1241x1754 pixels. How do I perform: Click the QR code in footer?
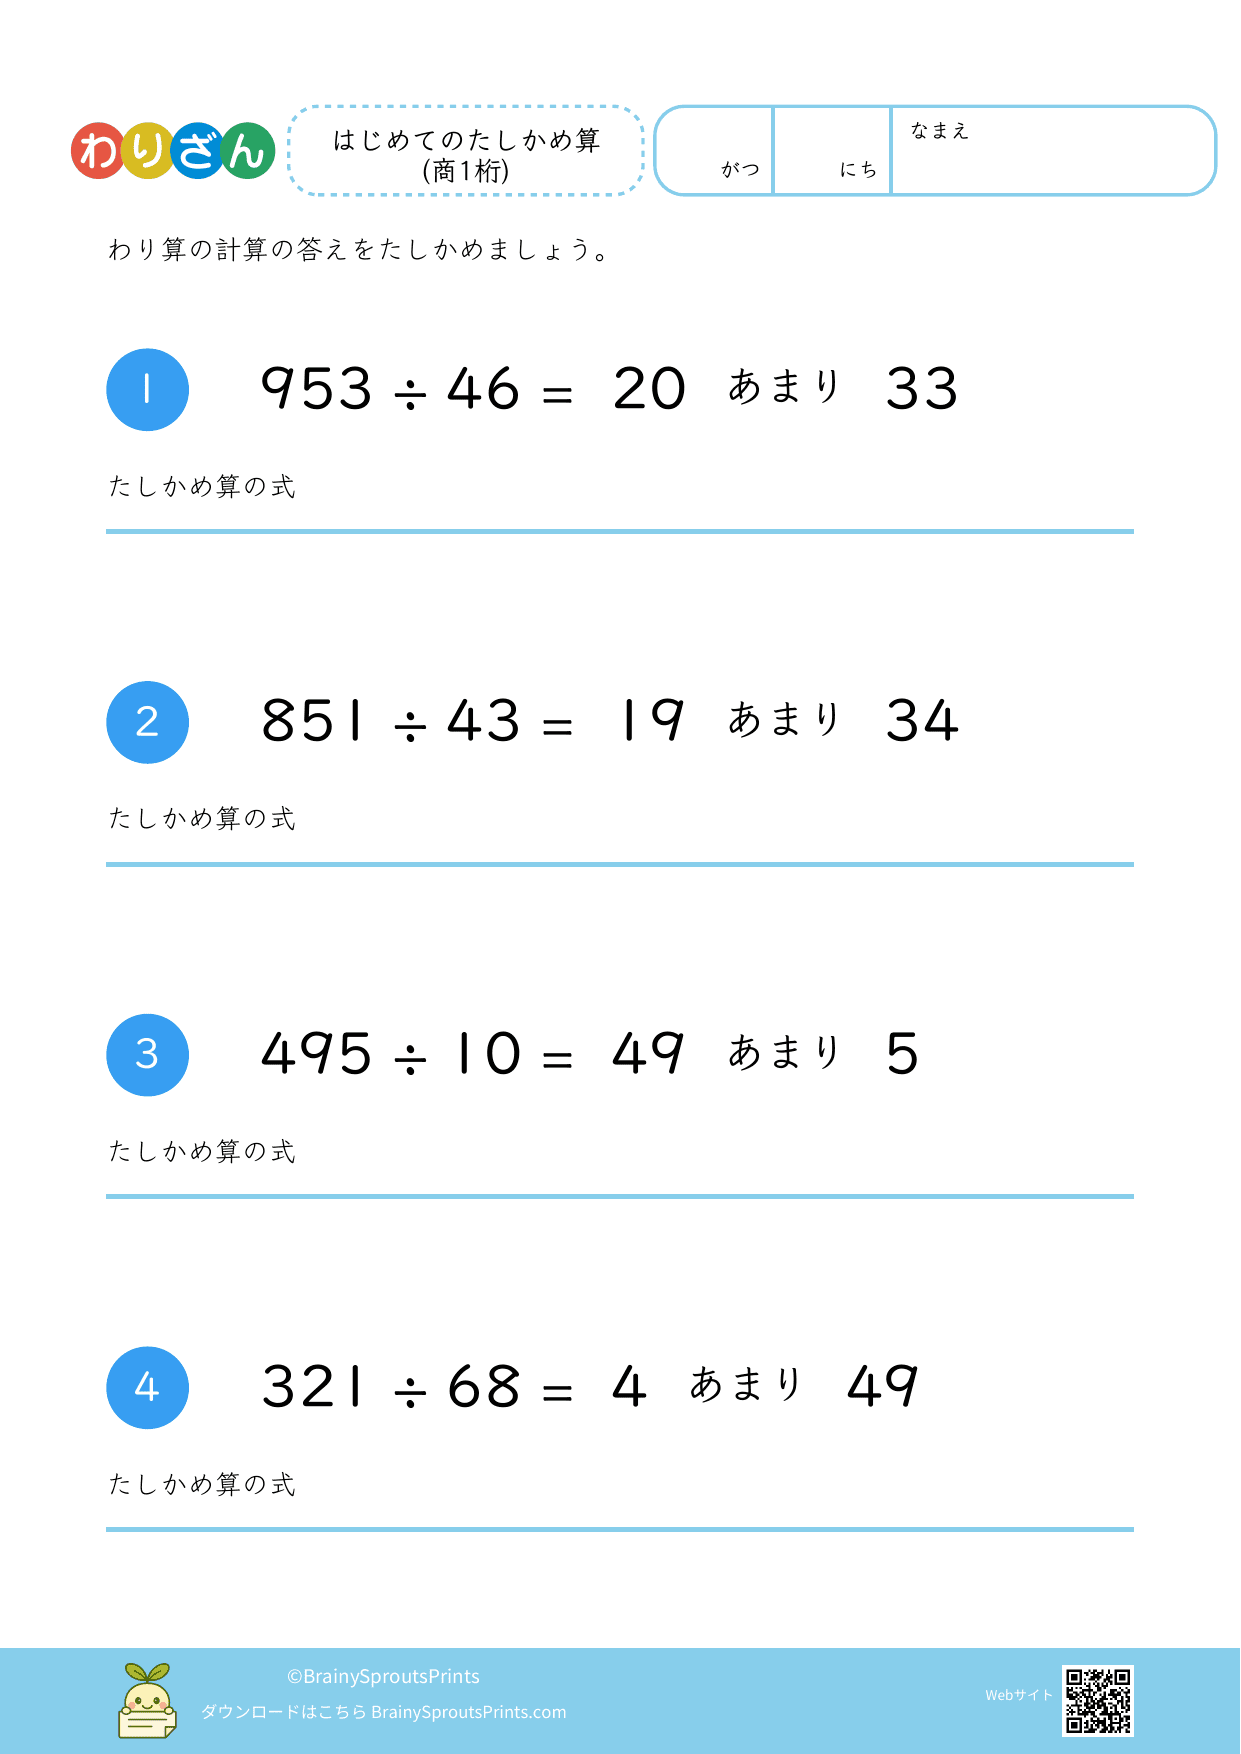(x=1097, y=1700)
